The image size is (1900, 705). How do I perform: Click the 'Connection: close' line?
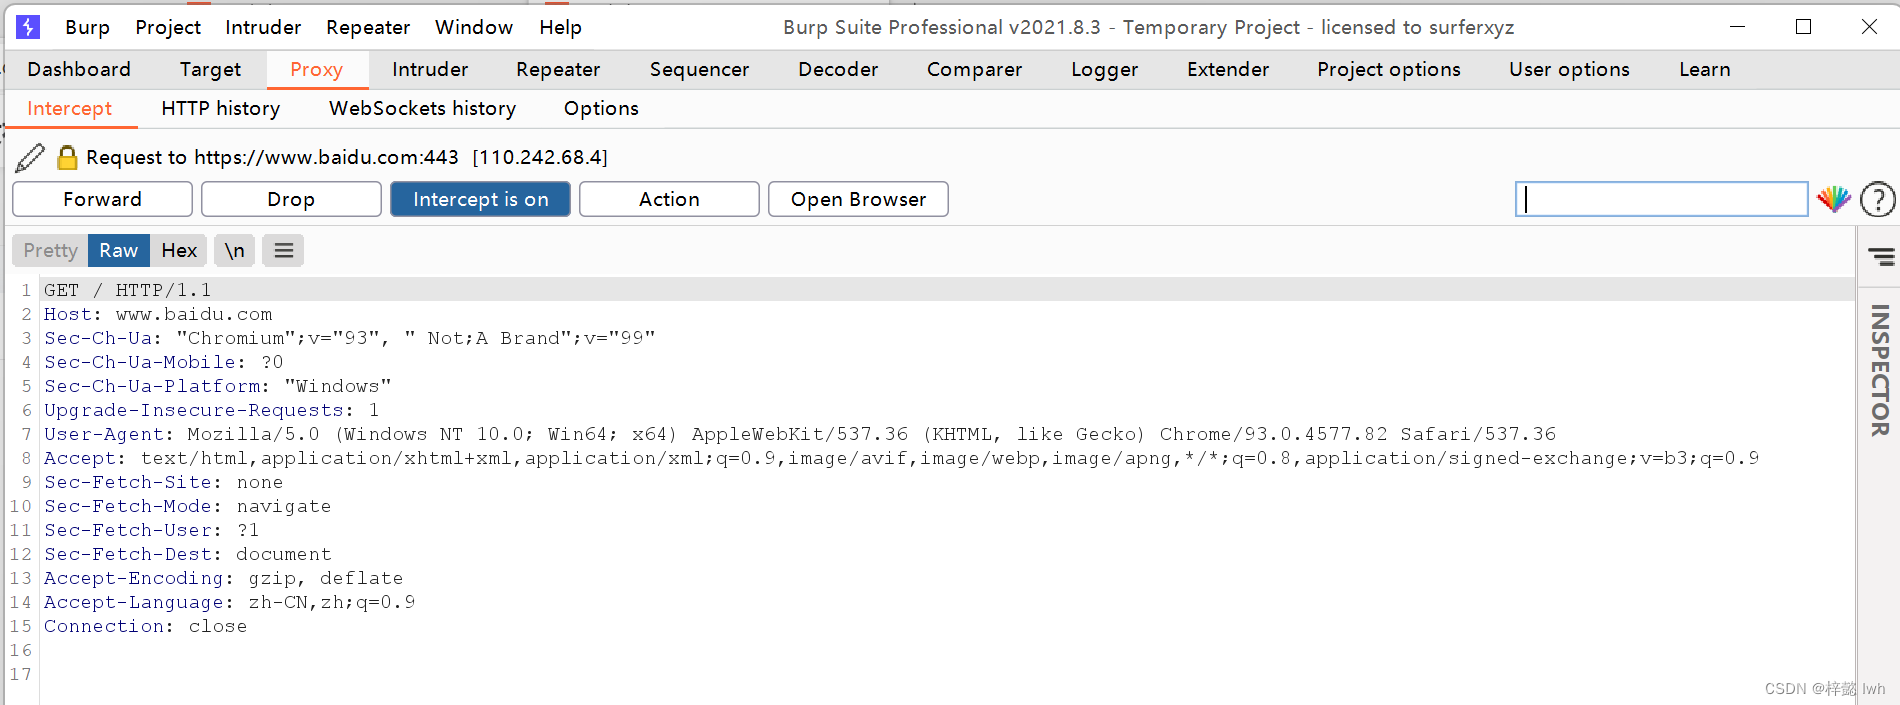[146, 626]
